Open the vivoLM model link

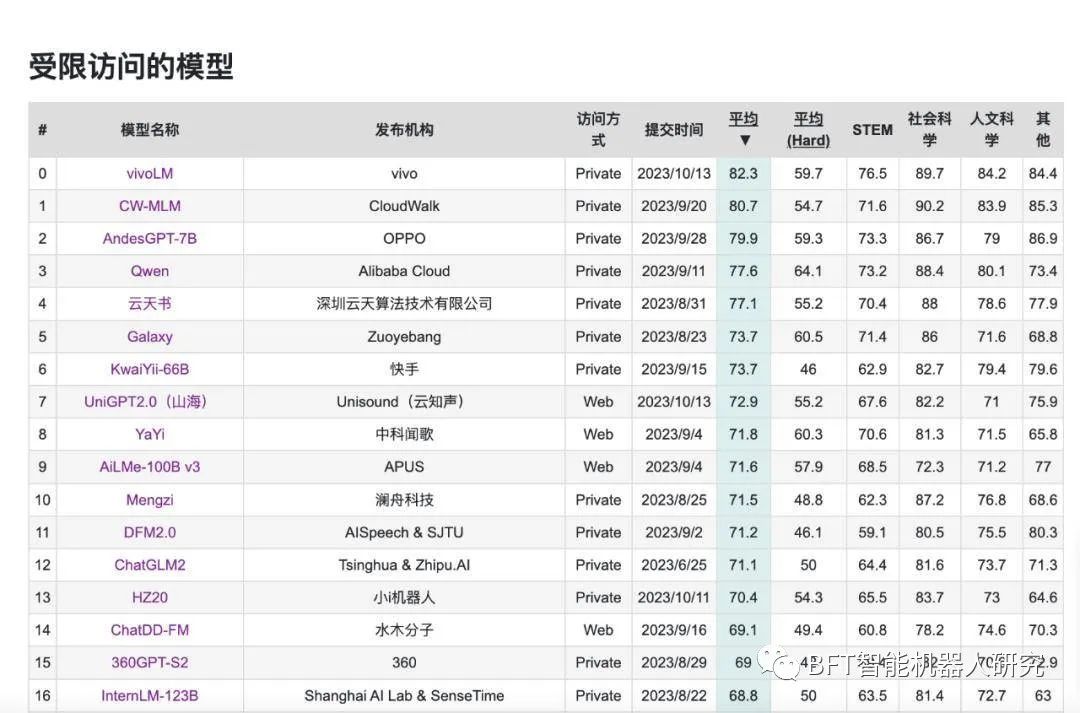149,174
